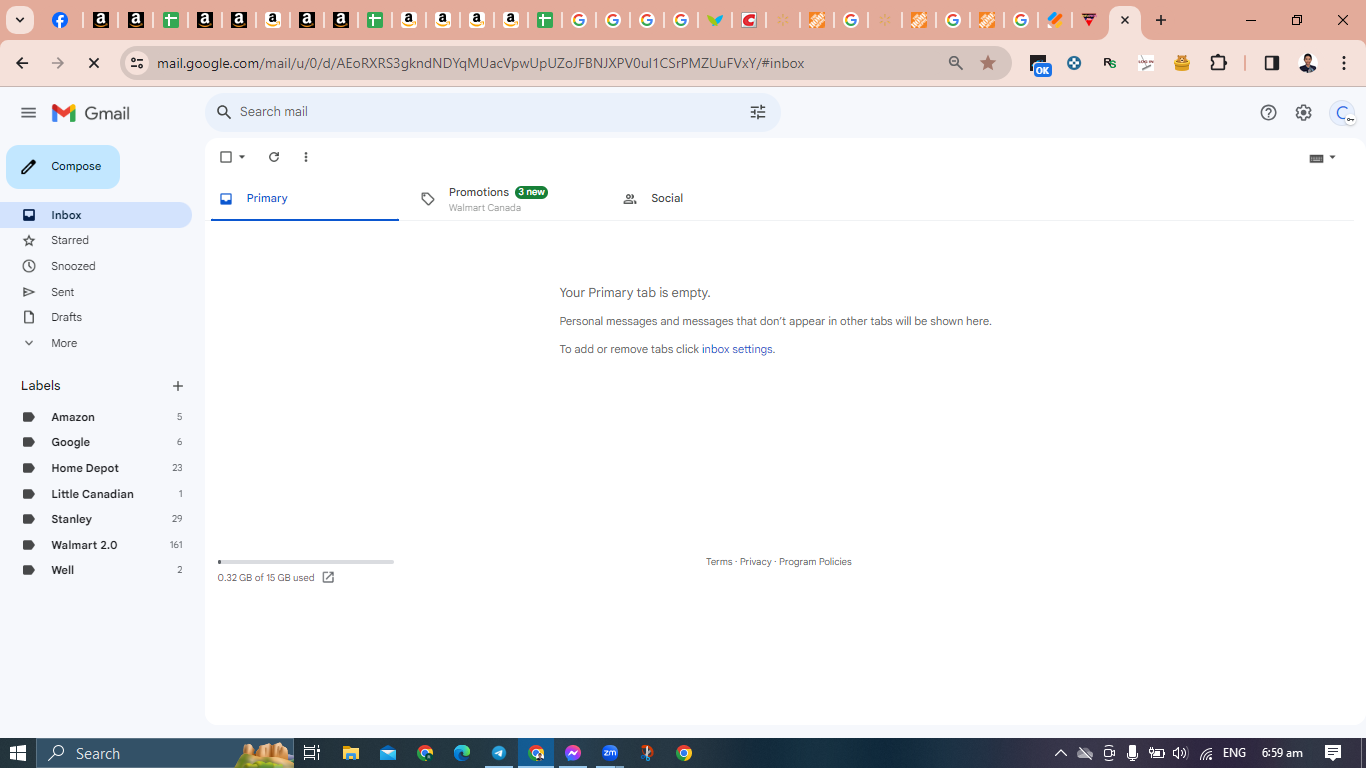This screenshot has width=1366, height=768.
Task: Open the site information icon in address bar
Action: pos(137,63)
